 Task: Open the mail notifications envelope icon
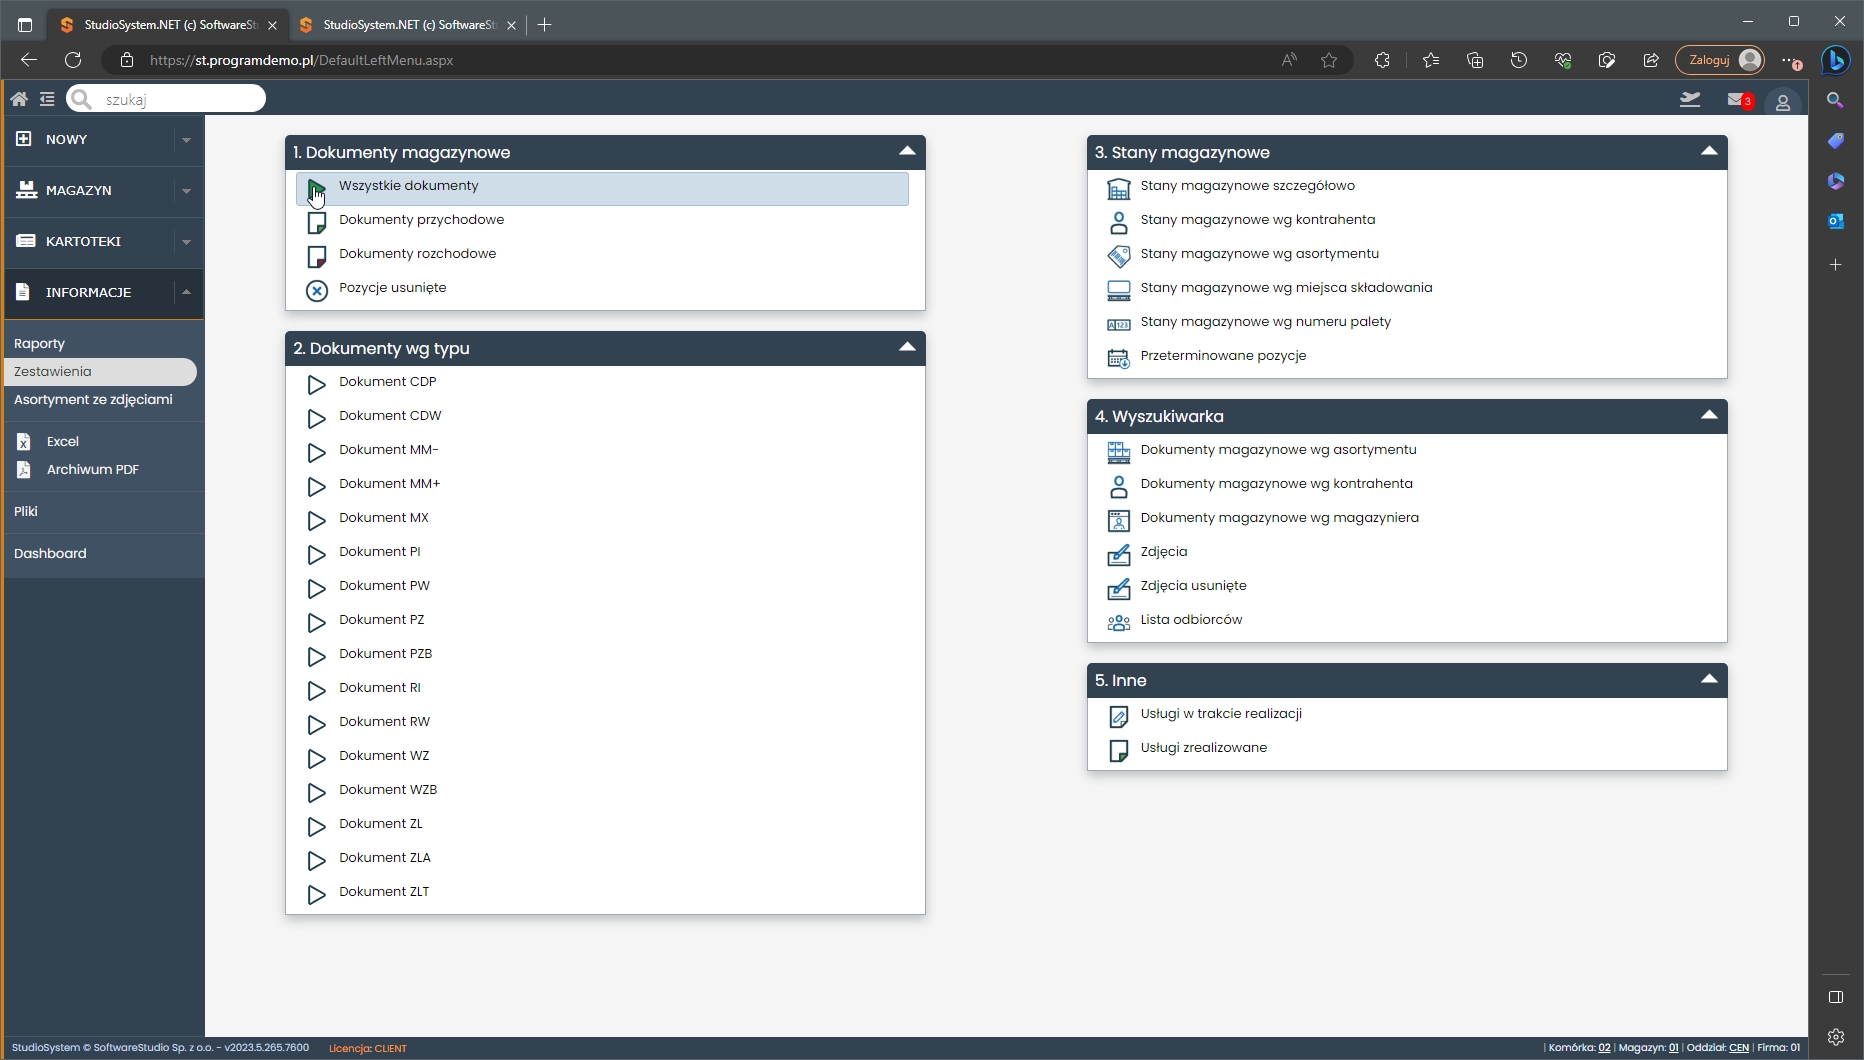point(1737,100)
